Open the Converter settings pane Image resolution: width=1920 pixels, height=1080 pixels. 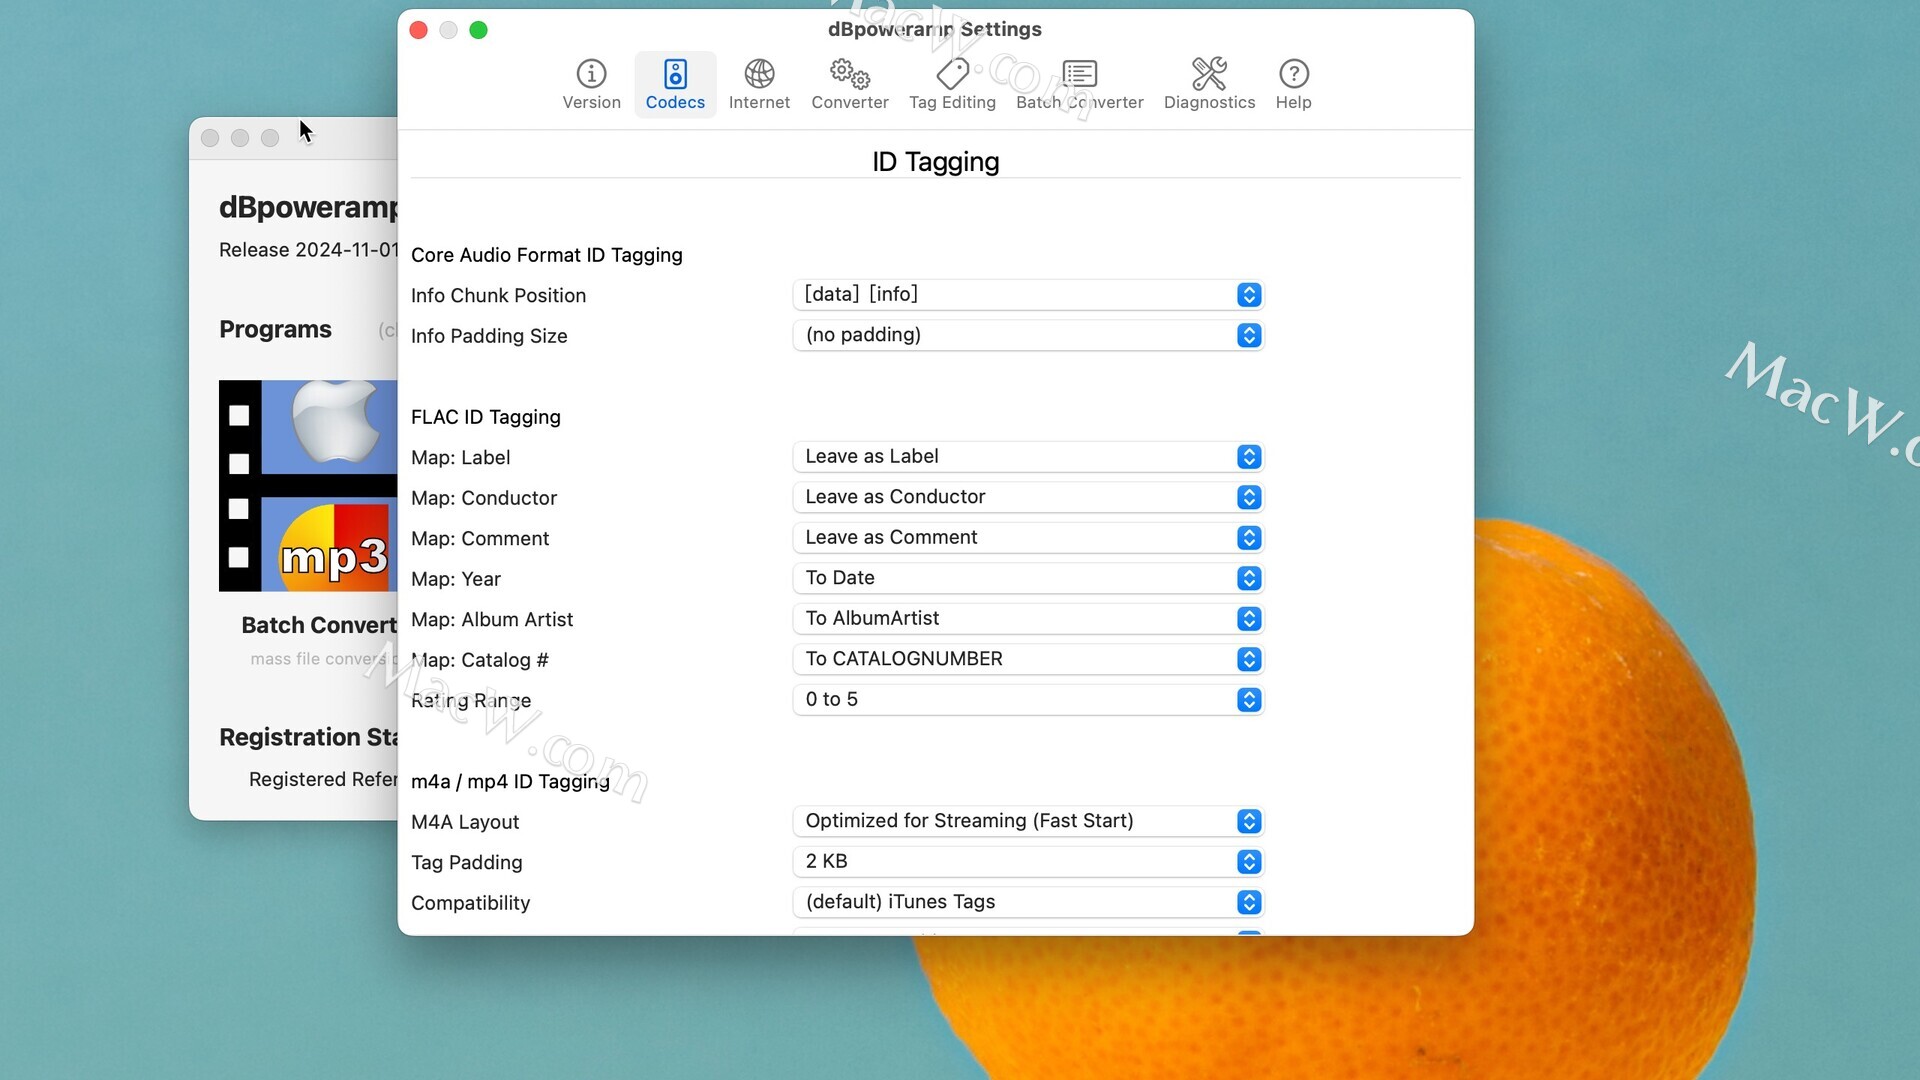[850, 84]
